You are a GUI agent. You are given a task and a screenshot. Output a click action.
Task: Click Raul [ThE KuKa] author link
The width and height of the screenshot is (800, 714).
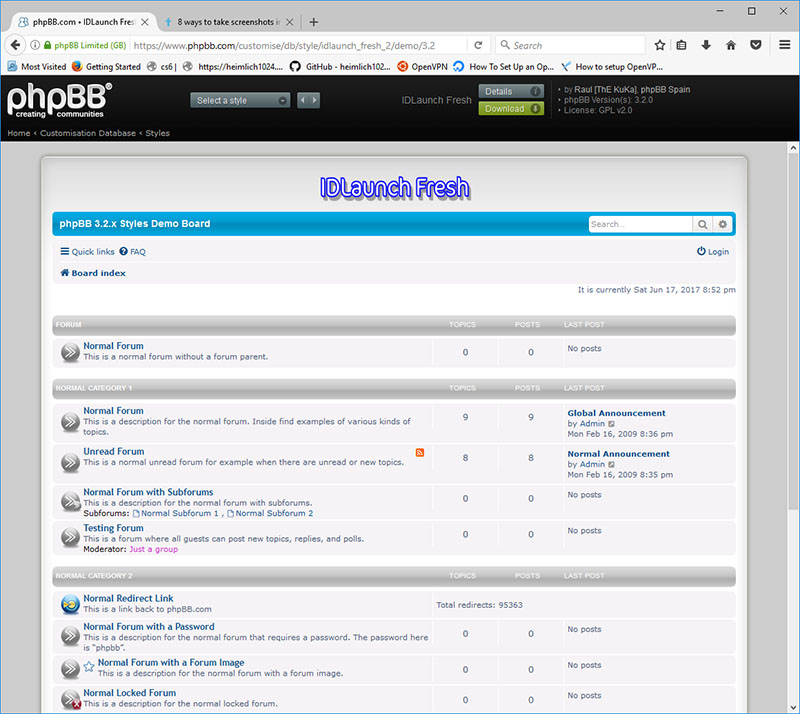click(x=606, y=89)
